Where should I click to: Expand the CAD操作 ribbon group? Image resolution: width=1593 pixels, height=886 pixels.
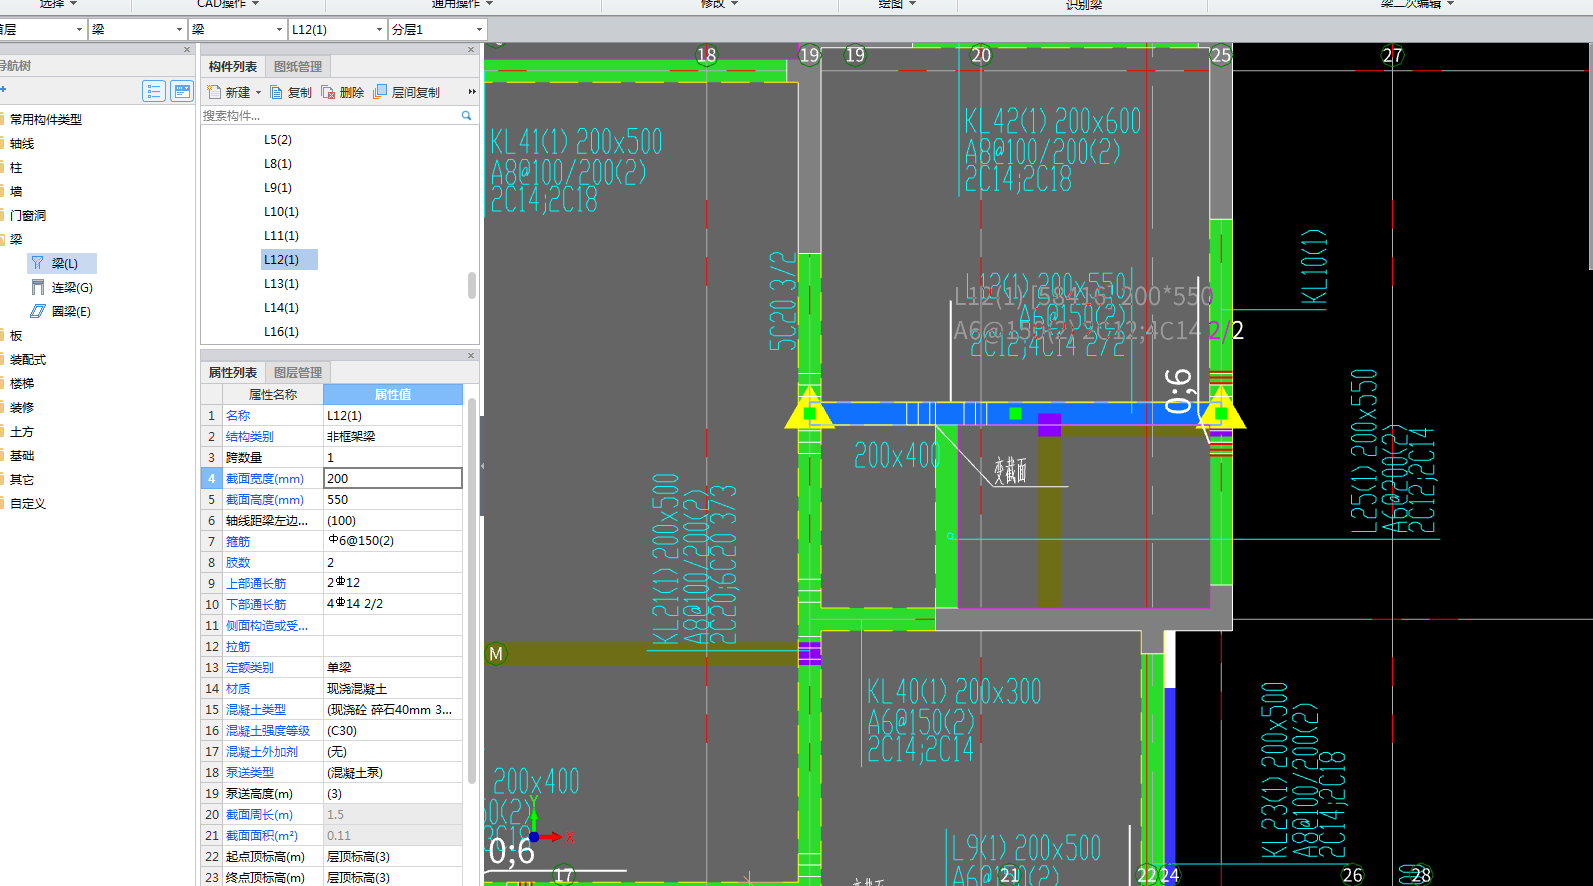click(255, 4)
